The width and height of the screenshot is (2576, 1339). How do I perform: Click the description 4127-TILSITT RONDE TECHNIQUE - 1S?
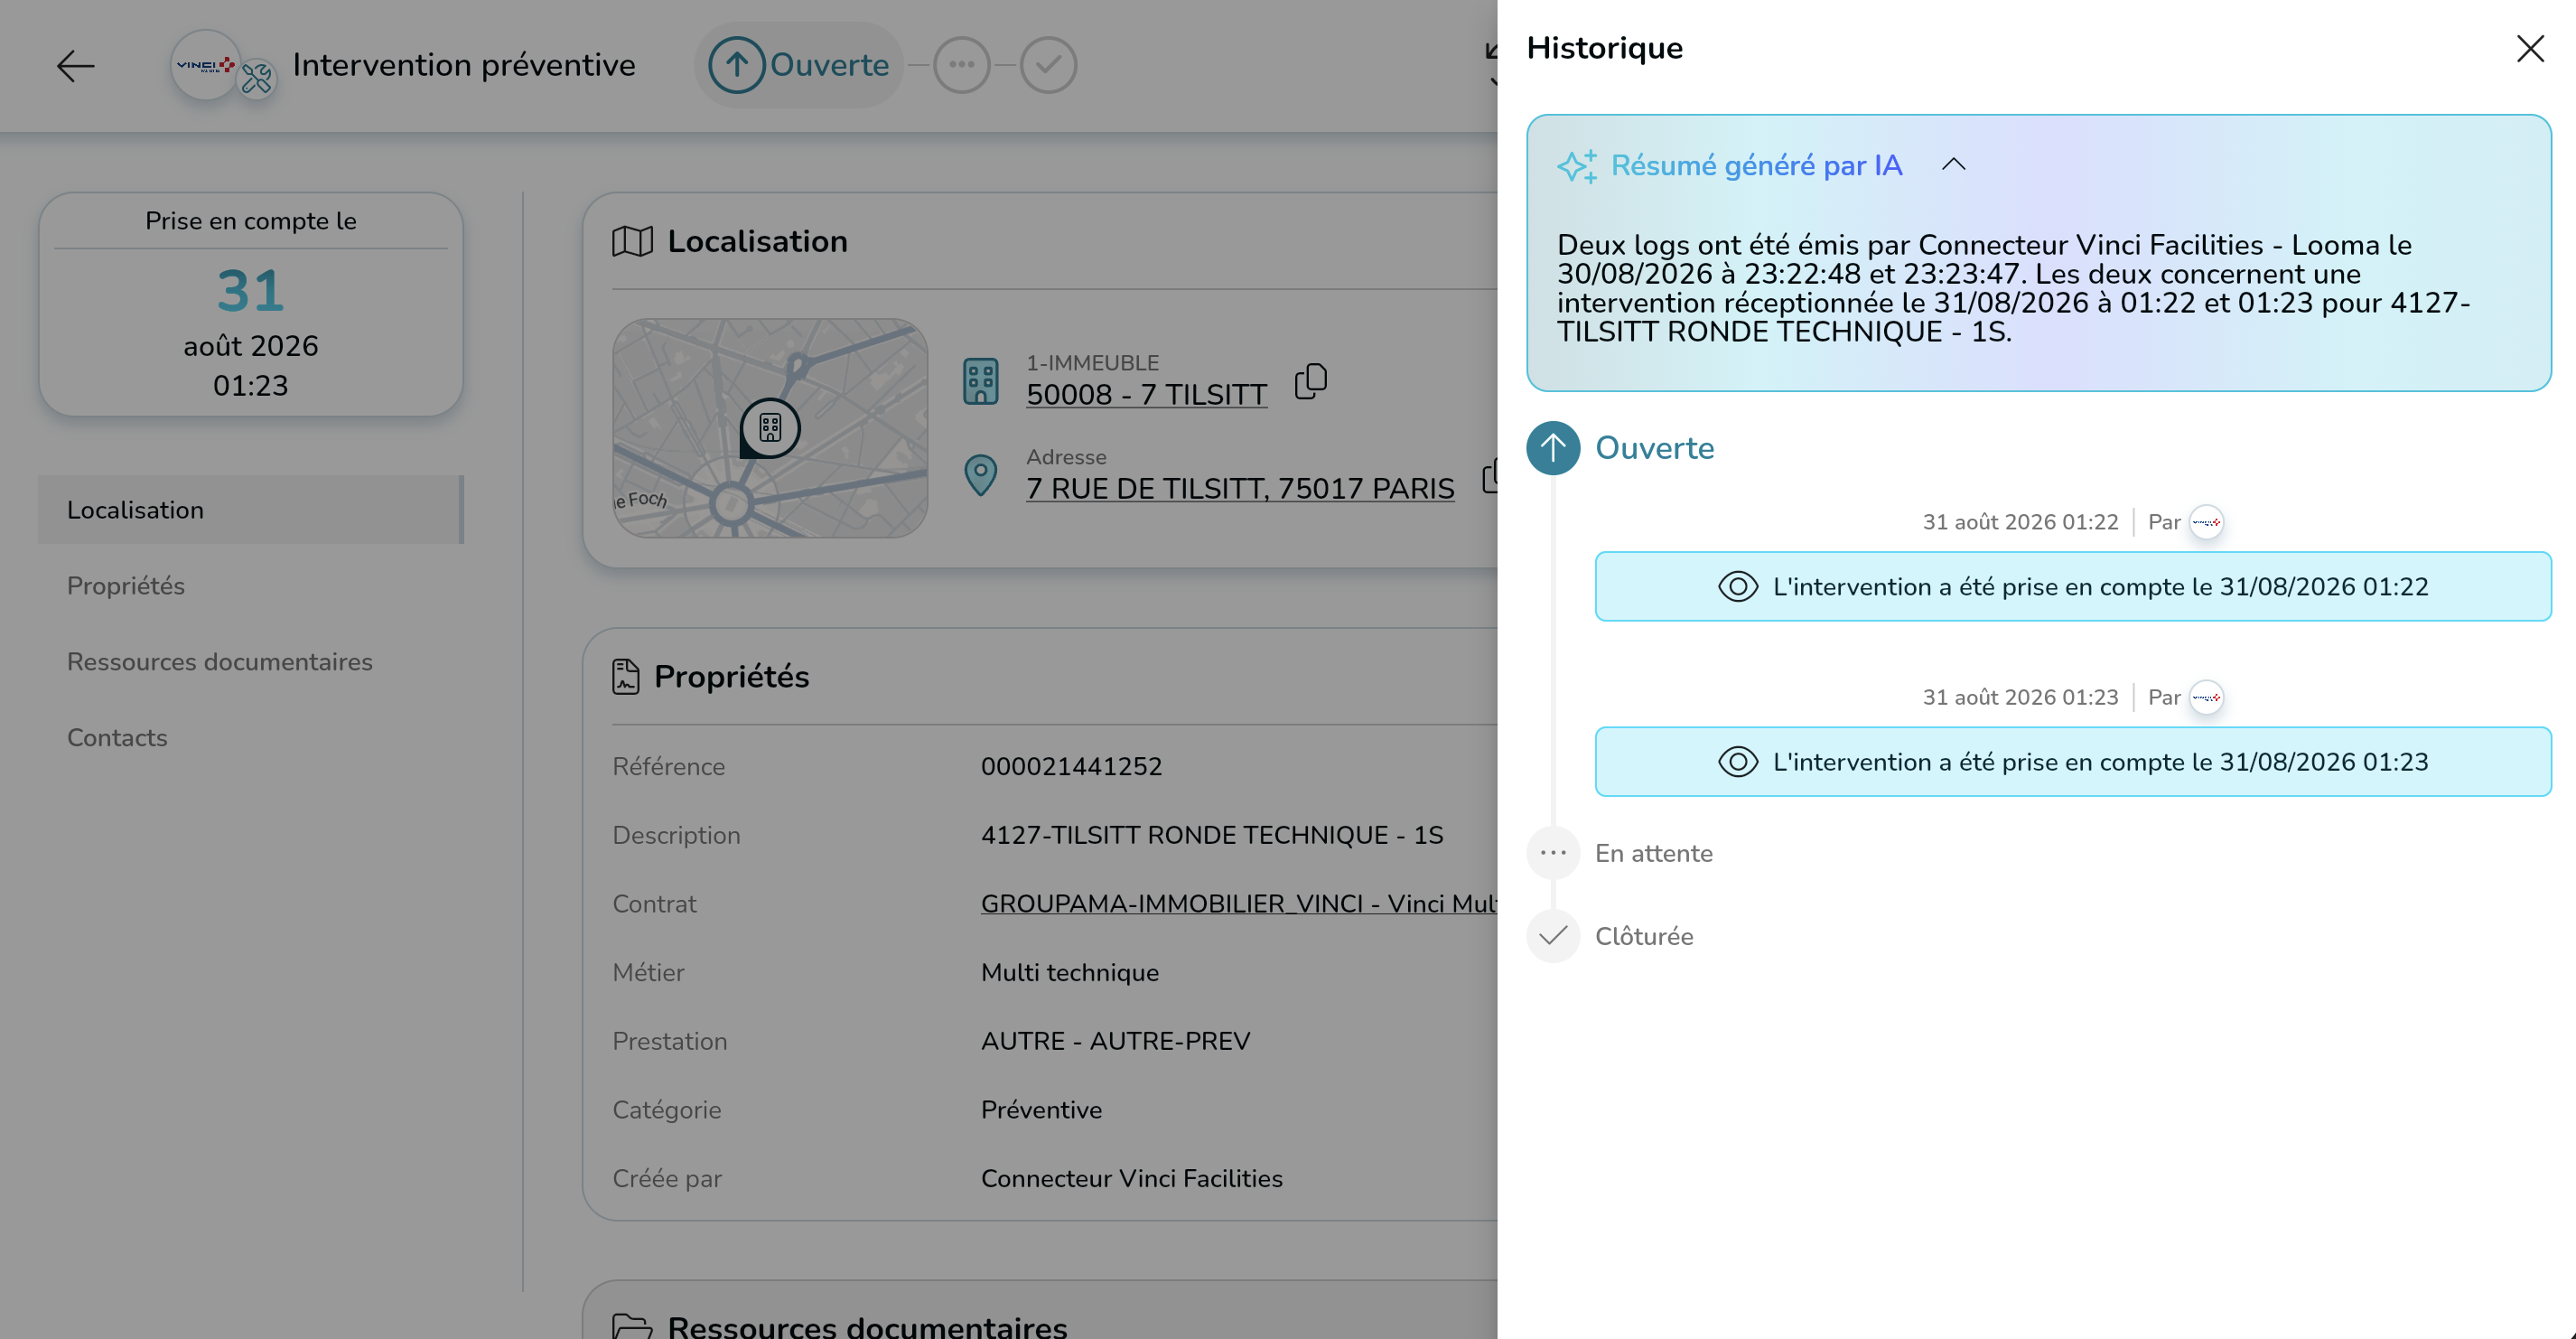tap(1212, 836)
